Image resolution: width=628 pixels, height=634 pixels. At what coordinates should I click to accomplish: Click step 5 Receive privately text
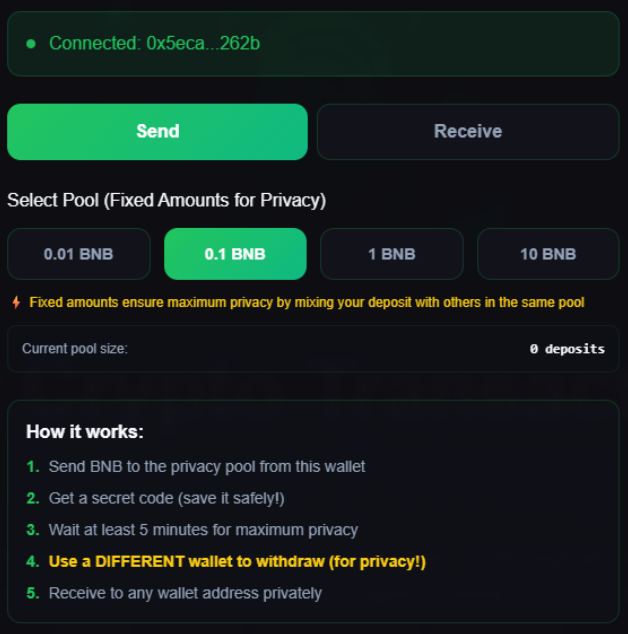[x=185, y=593]
